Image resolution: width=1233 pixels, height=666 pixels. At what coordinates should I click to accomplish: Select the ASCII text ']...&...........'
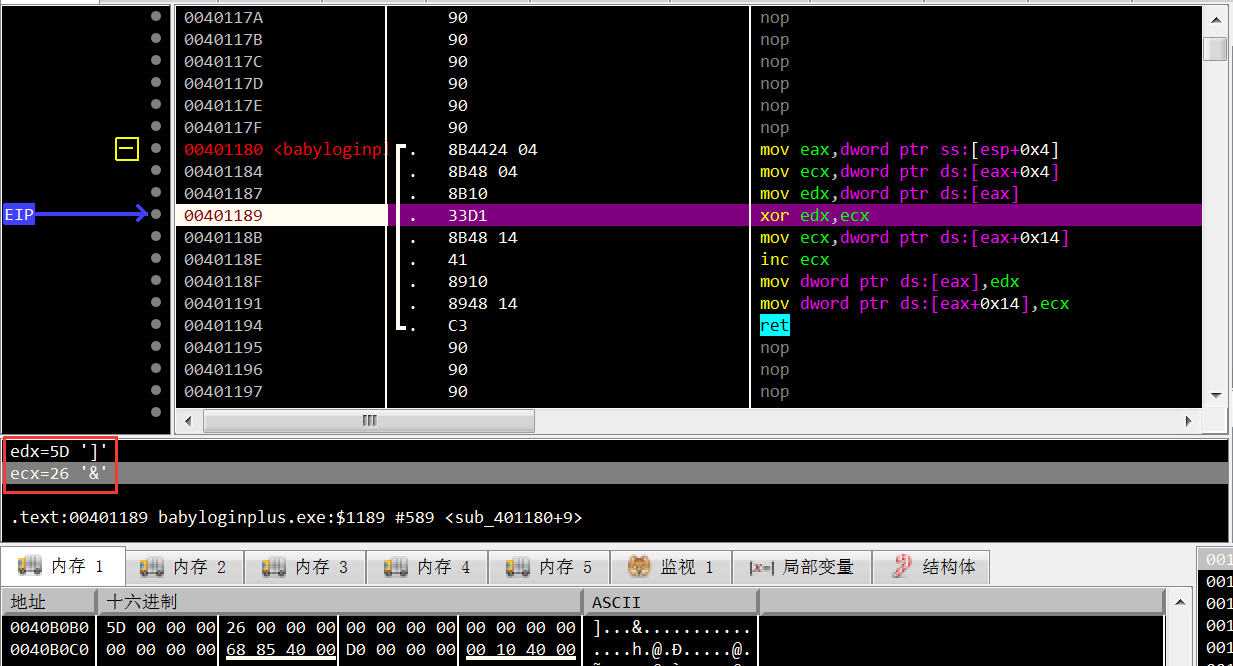click(x=671, y=628)
